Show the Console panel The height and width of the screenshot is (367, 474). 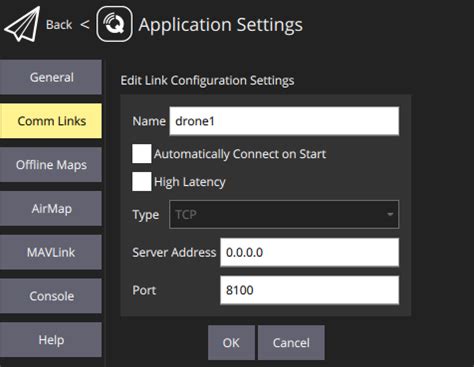(51, 296)
